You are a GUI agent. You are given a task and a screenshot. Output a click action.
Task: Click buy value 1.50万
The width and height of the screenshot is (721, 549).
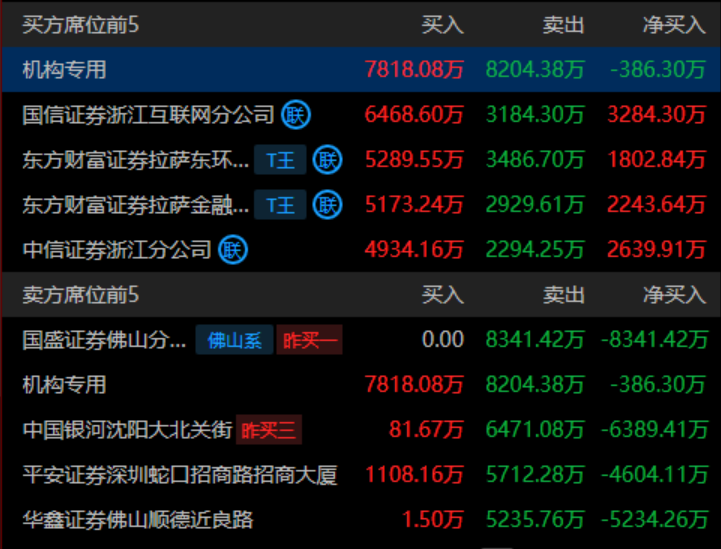coord(433,520)
